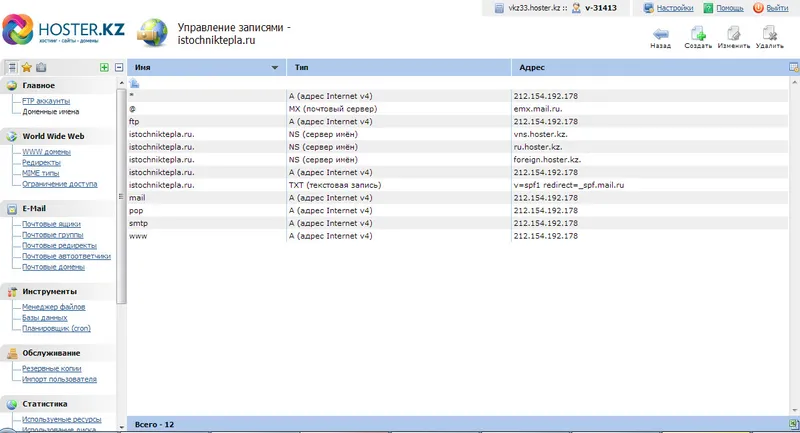Click emx.mail.ru. address cell
Image resolution: width=800 pixels, height=433 pixels.
pos(538,109)
